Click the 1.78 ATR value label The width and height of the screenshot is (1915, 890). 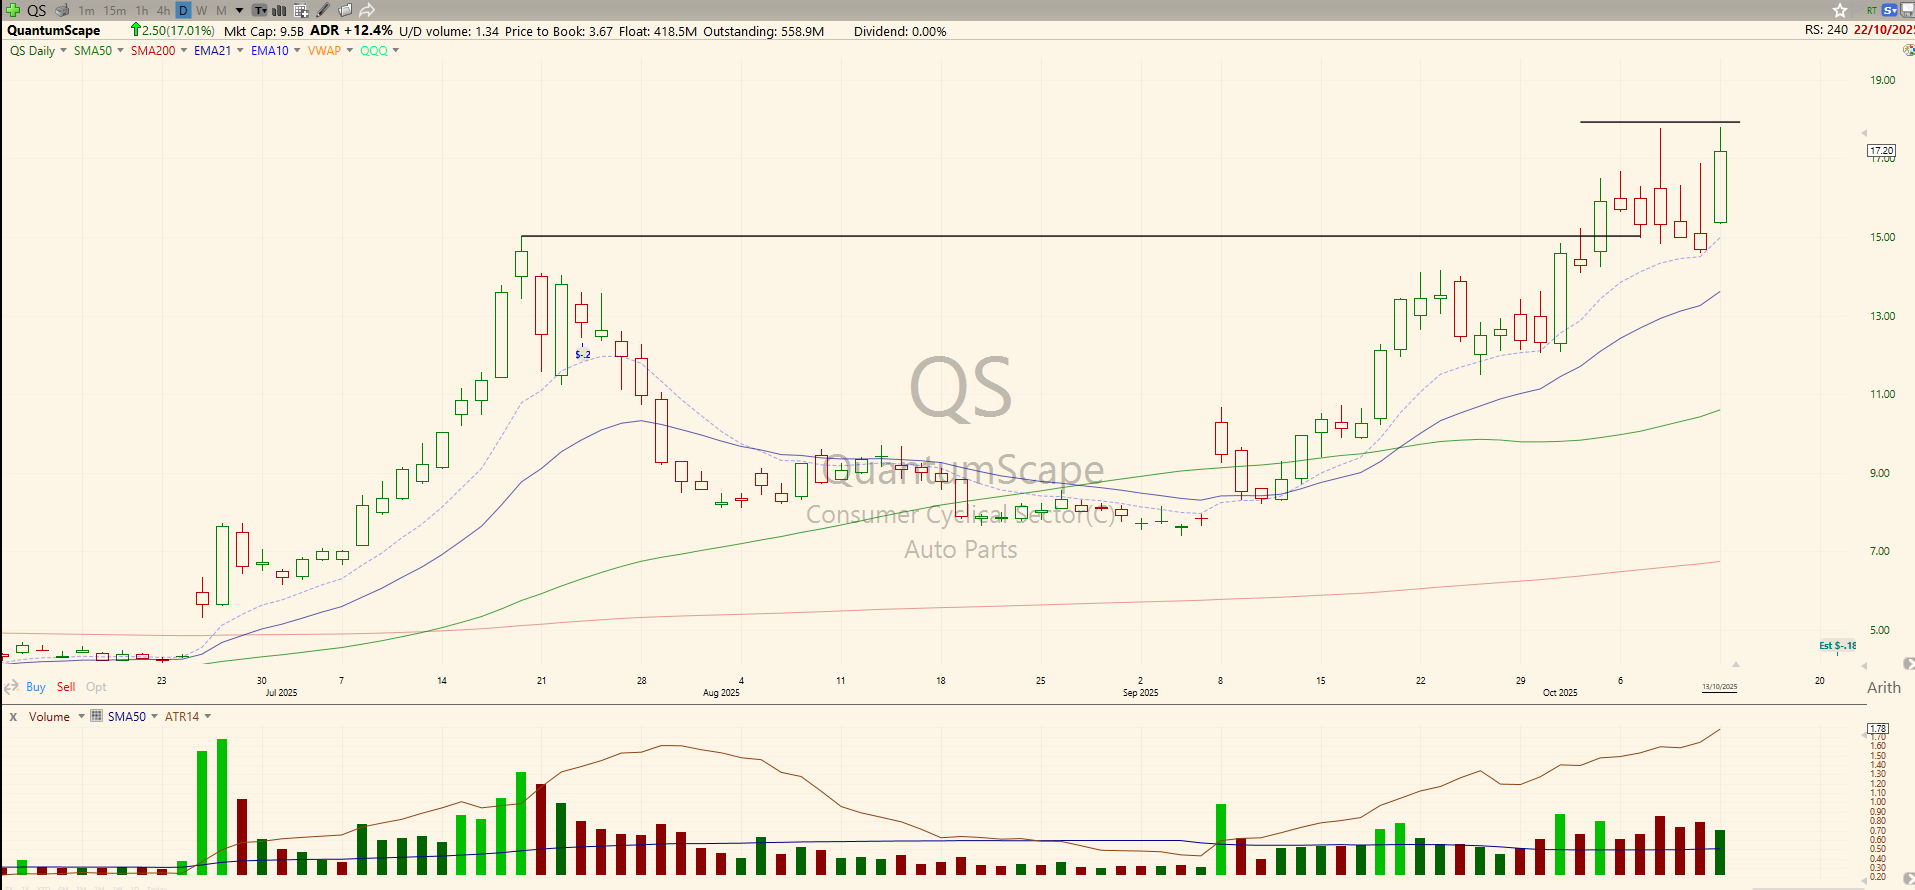pyautogui.click(x=1878, y=728)
